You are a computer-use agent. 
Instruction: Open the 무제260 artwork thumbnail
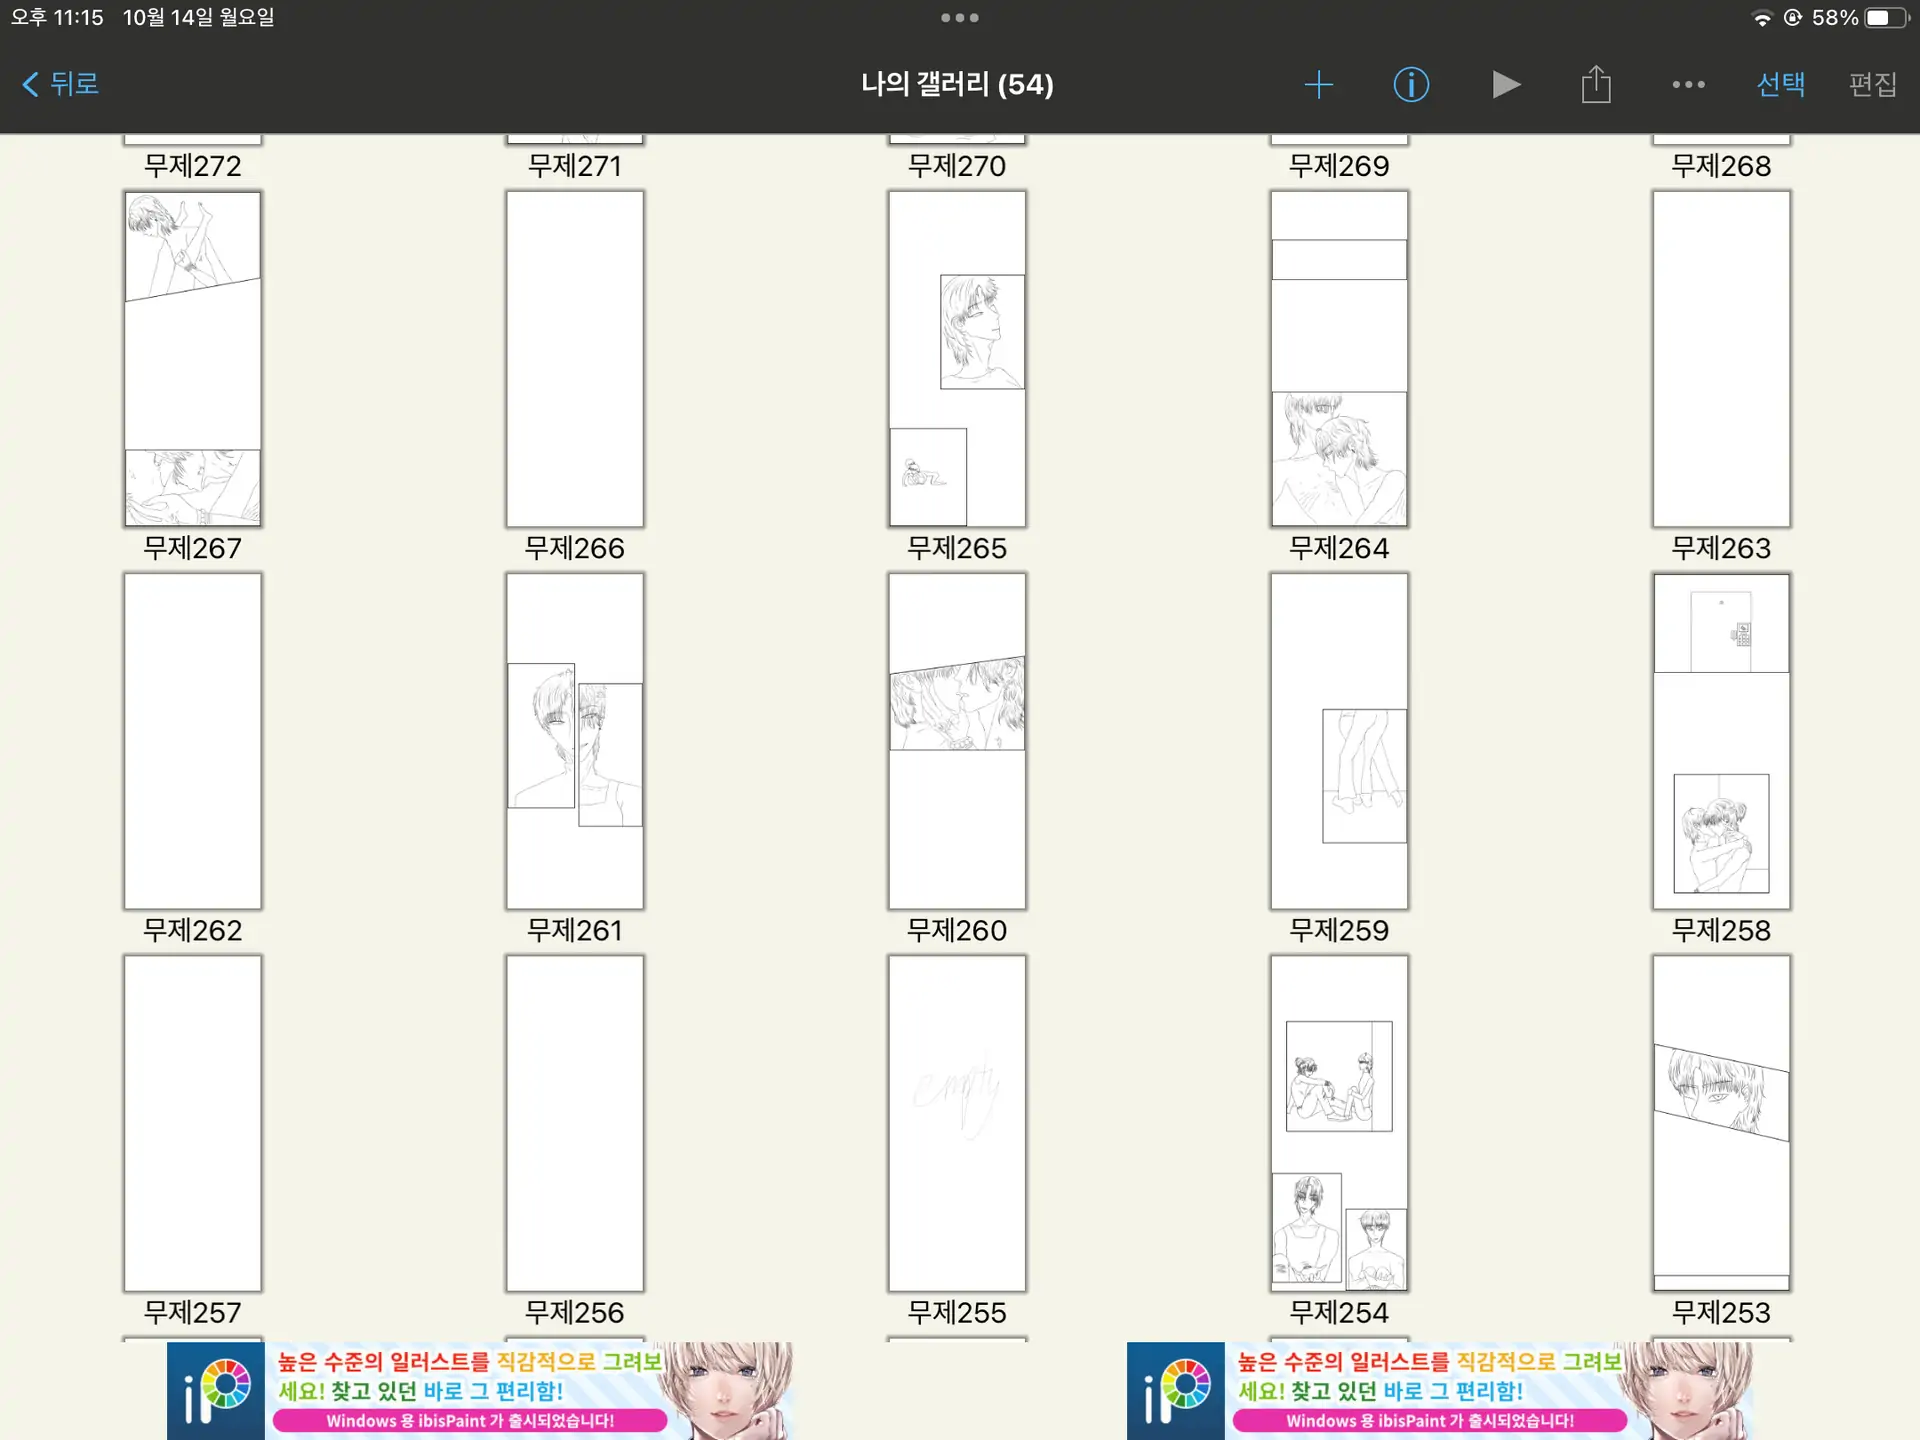point(957,741)
